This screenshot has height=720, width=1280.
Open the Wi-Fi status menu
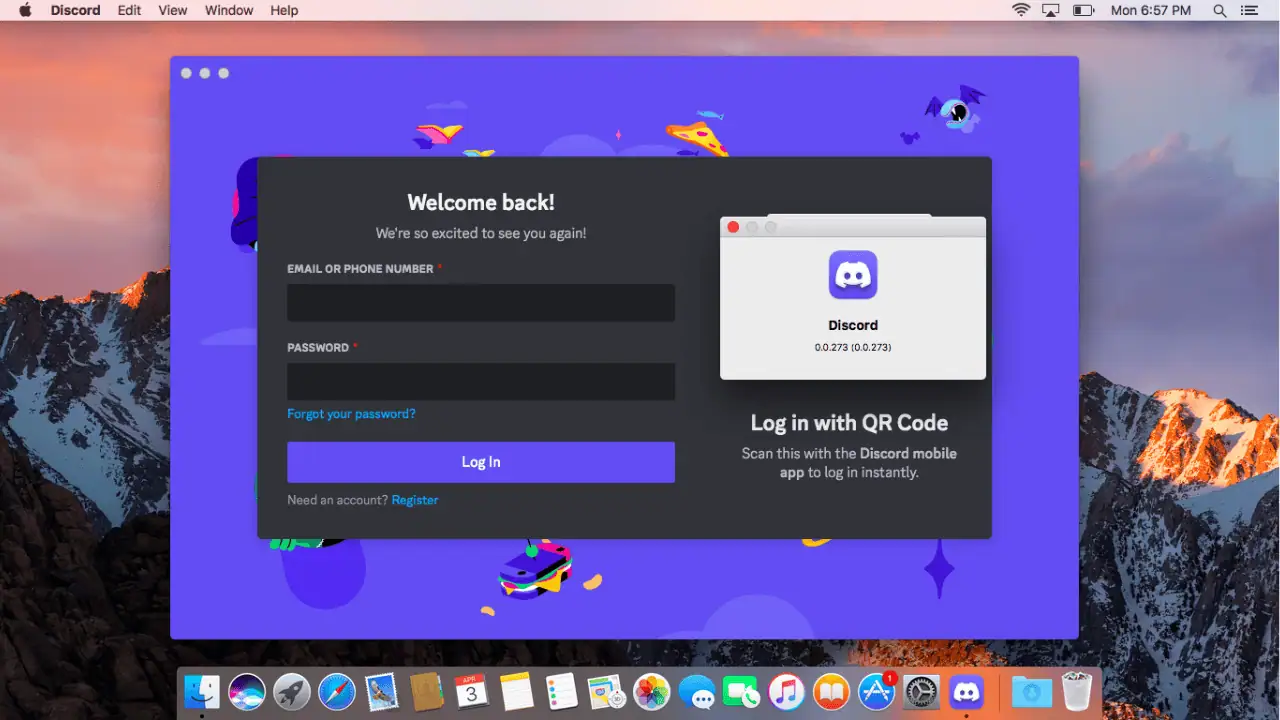[x=1021, y=10]
